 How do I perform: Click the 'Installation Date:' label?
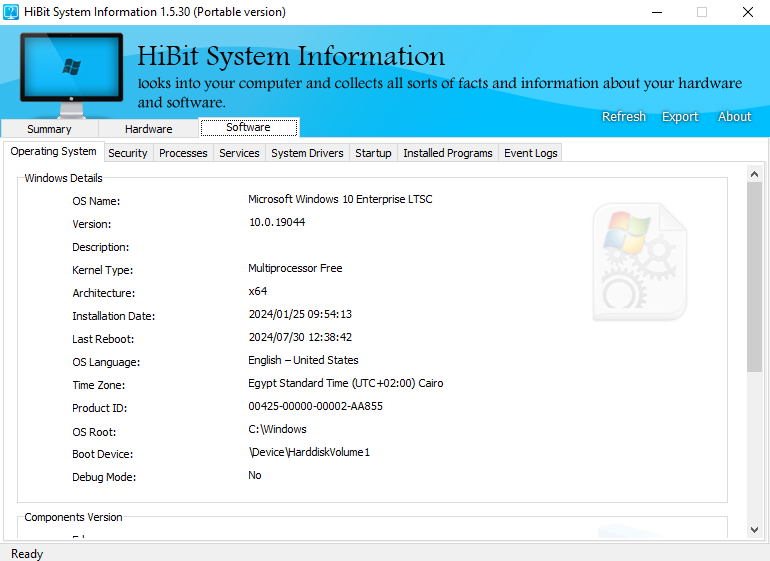(x=113, y=316)
